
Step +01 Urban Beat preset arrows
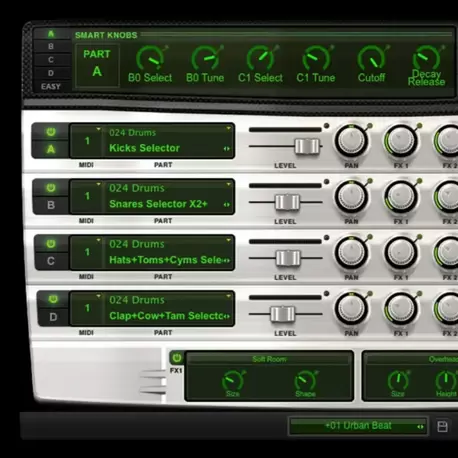pyautogui.click(x=420, y=427)
